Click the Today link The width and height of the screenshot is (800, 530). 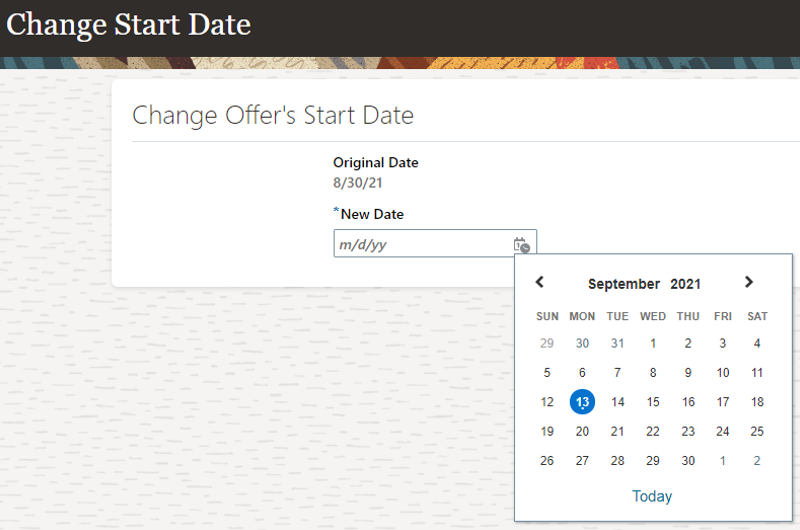pyautogui.click(x=652, y=496)
